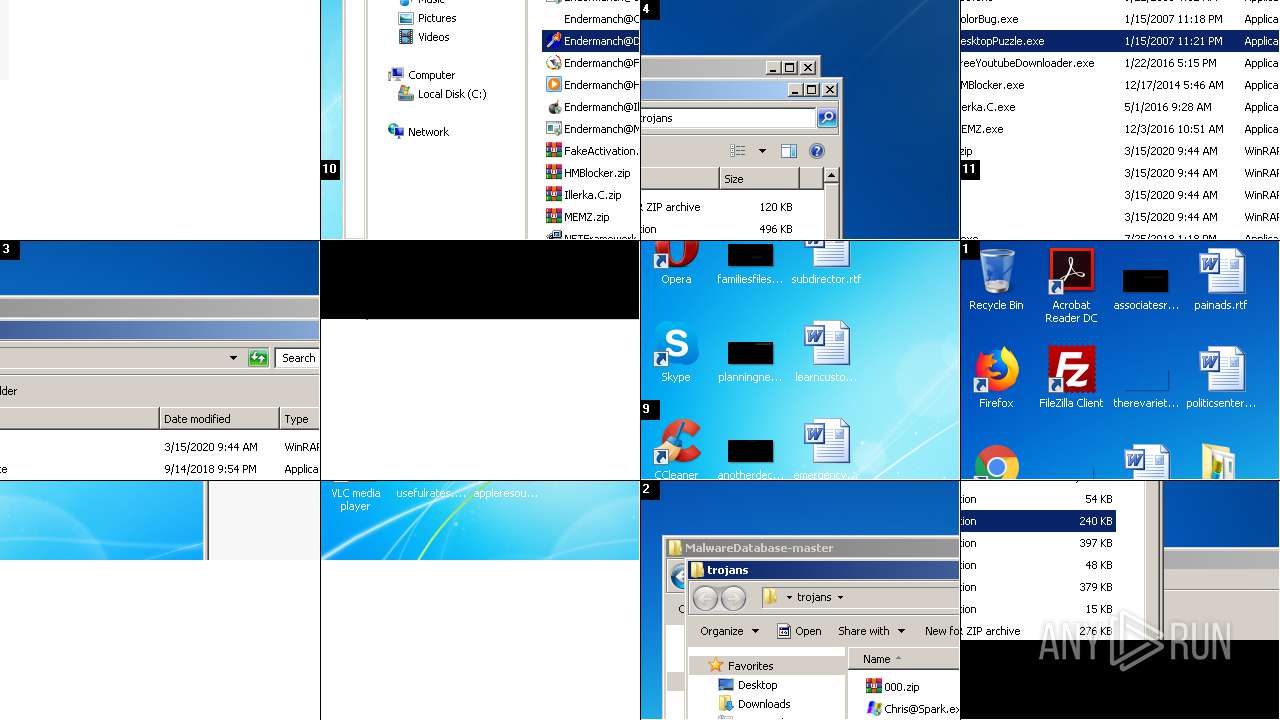Select the painads.rtf document icon
This screenshot has width=1280, height=720.
[1221, 280]
